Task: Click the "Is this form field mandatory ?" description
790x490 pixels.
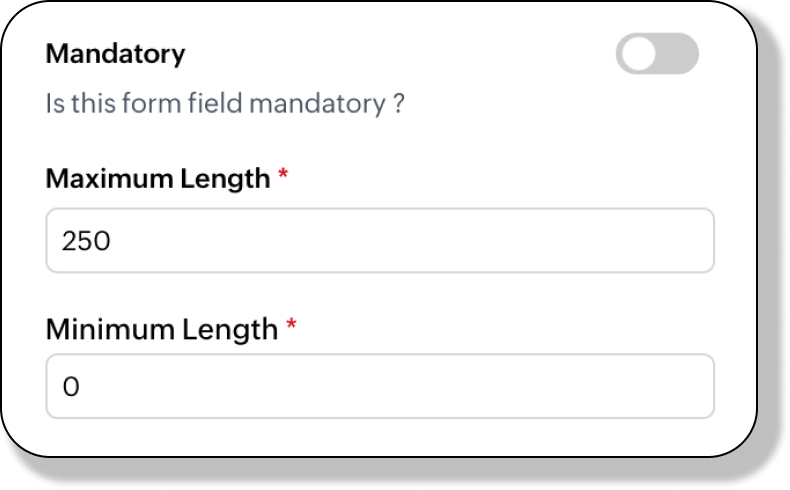Action: [224, 103]
